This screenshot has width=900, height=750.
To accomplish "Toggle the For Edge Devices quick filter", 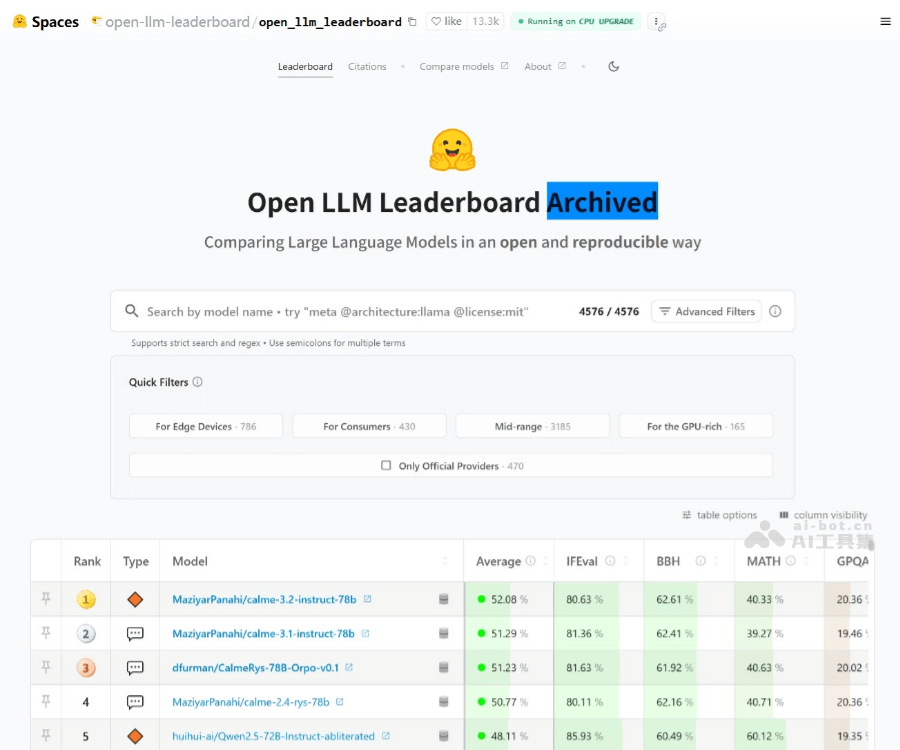I will (205, 425).
